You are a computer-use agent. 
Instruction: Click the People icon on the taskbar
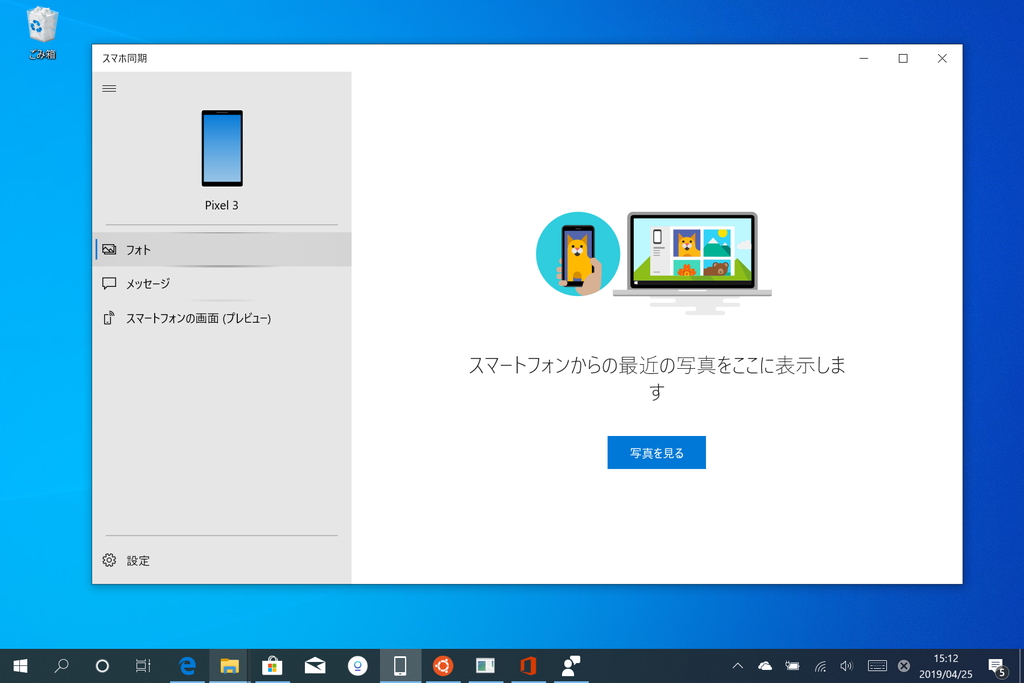(x=567, y=665)
